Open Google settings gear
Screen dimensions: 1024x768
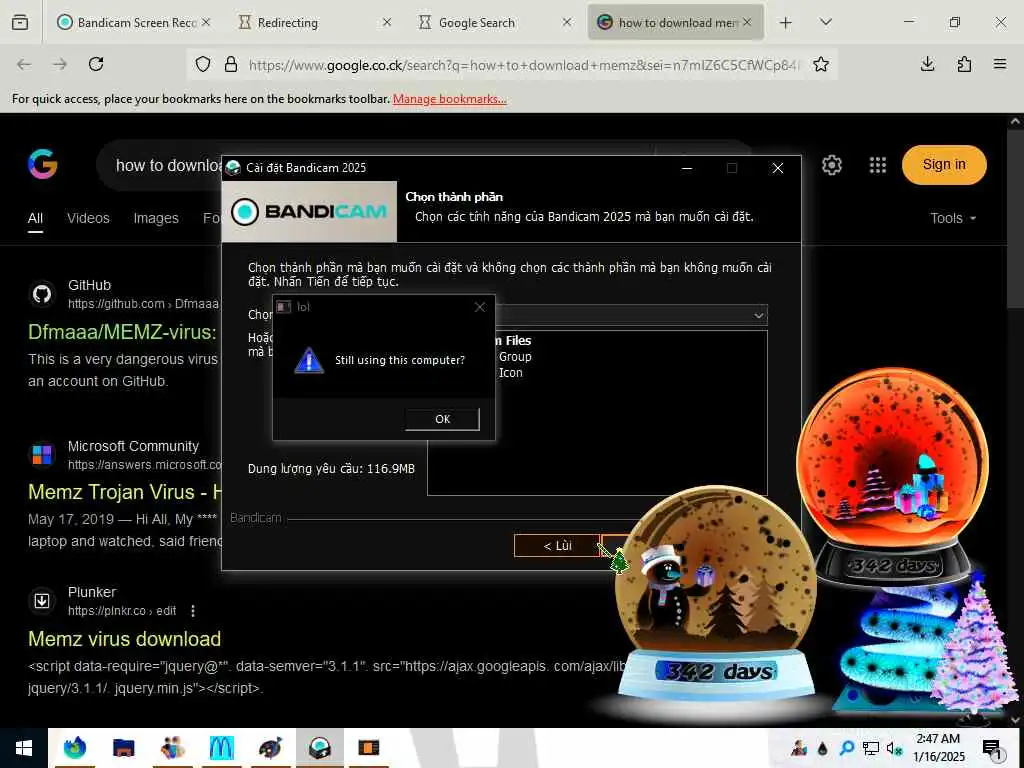831,165
